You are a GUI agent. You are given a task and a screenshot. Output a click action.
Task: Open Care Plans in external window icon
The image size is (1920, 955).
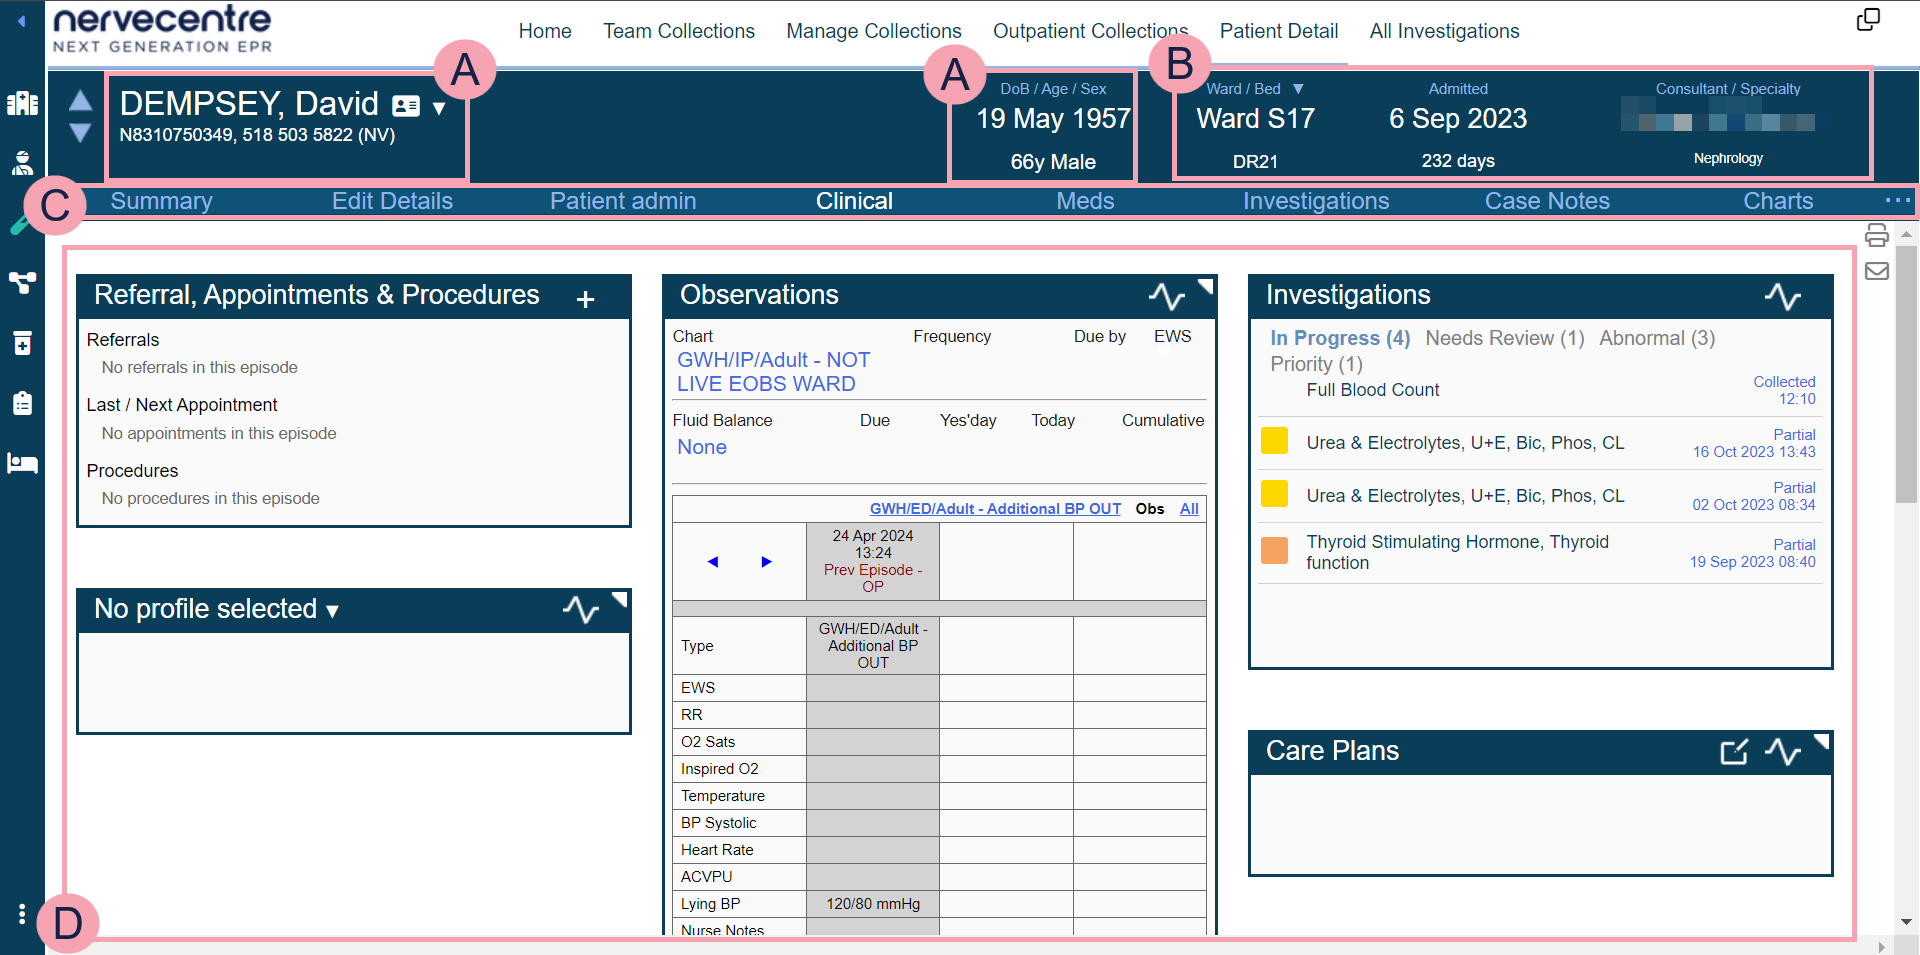[x=1734, y=752]
